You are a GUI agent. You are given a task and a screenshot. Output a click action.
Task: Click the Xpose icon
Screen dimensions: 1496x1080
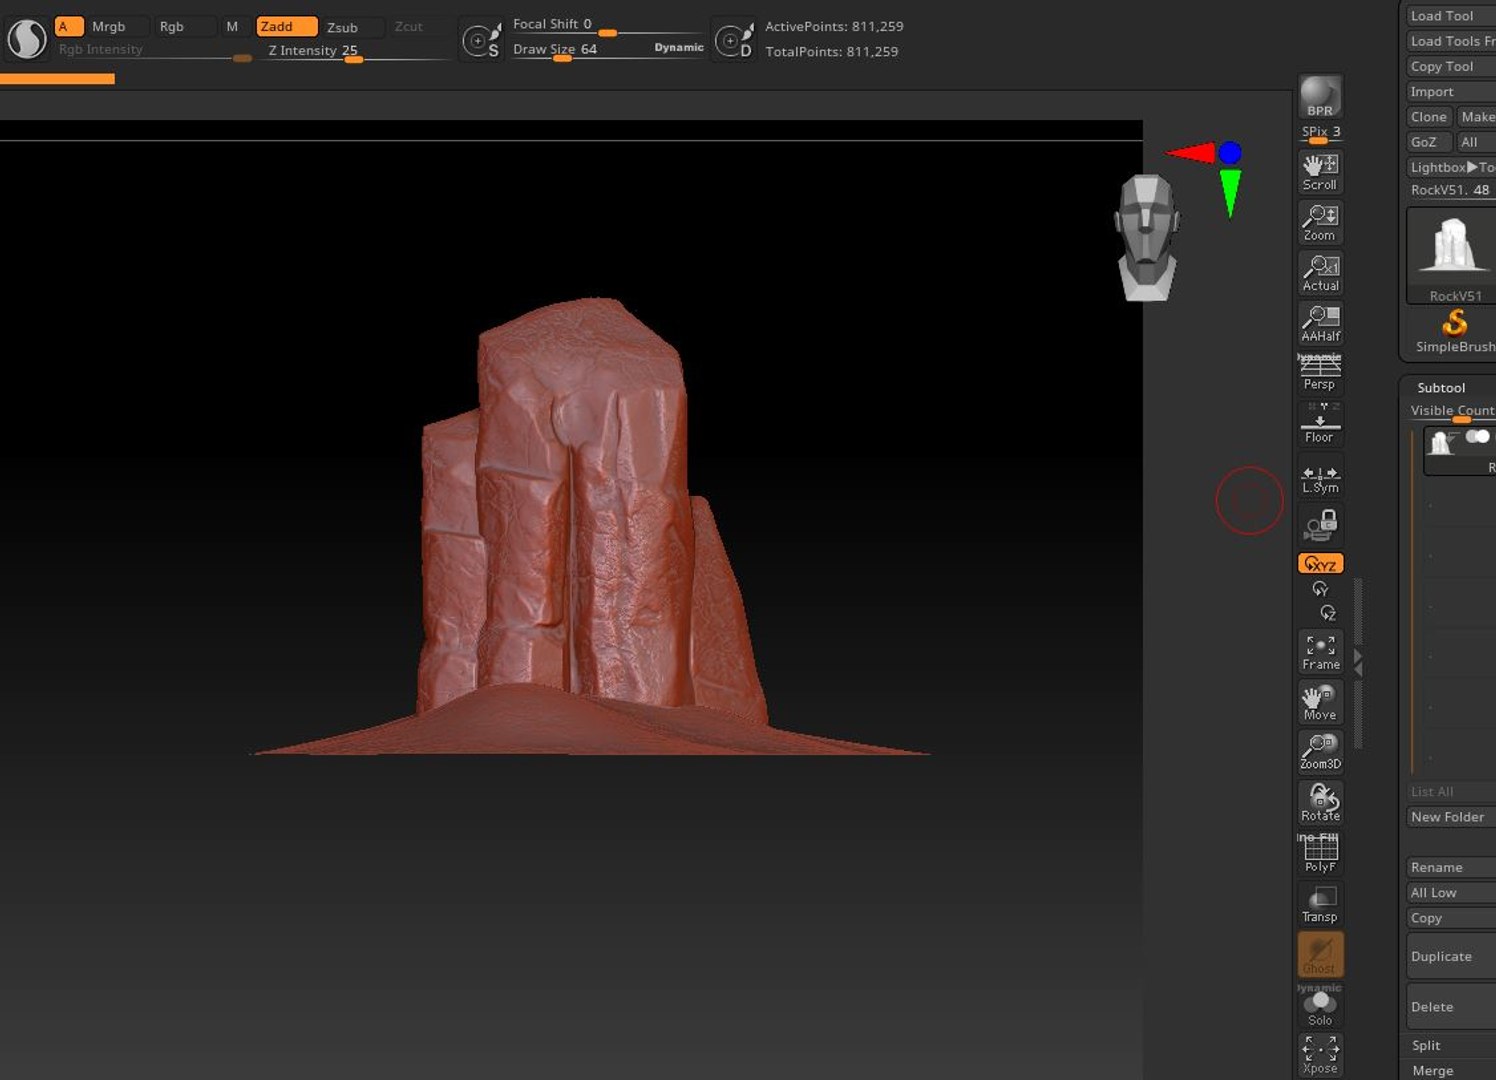click(x=1320, y=1055)
